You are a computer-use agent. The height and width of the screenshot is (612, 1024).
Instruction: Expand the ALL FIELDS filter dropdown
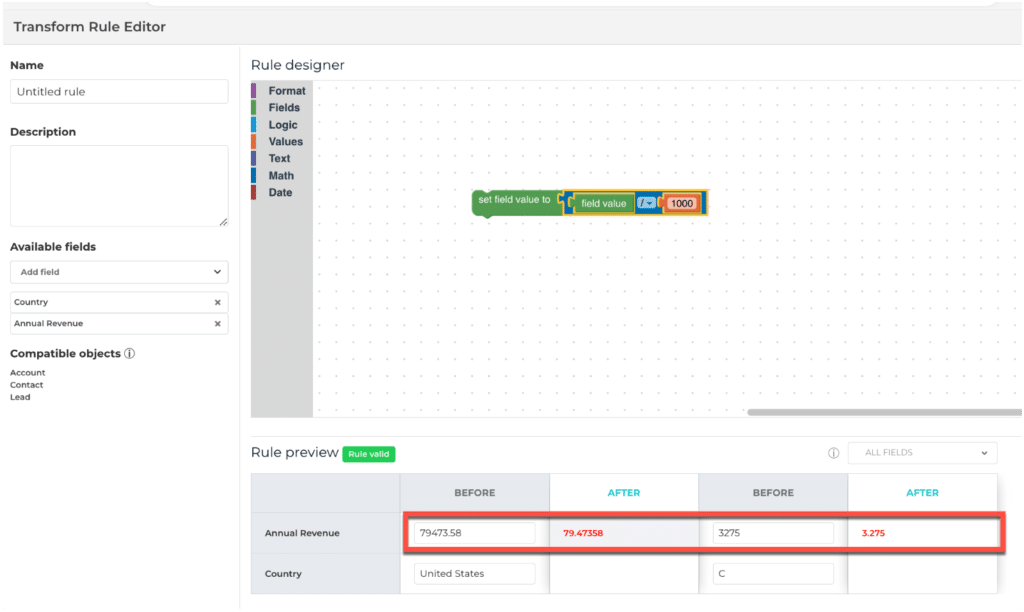point(922,453)
